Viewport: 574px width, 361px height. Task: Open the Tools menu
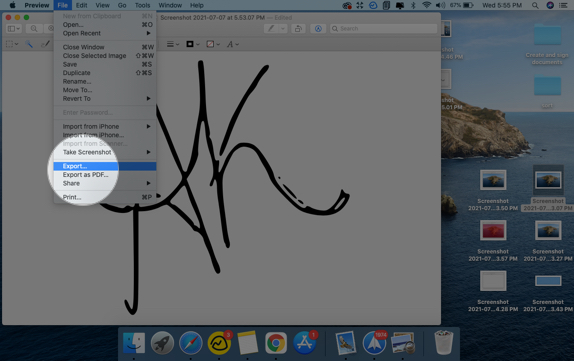tap(142, 5)
